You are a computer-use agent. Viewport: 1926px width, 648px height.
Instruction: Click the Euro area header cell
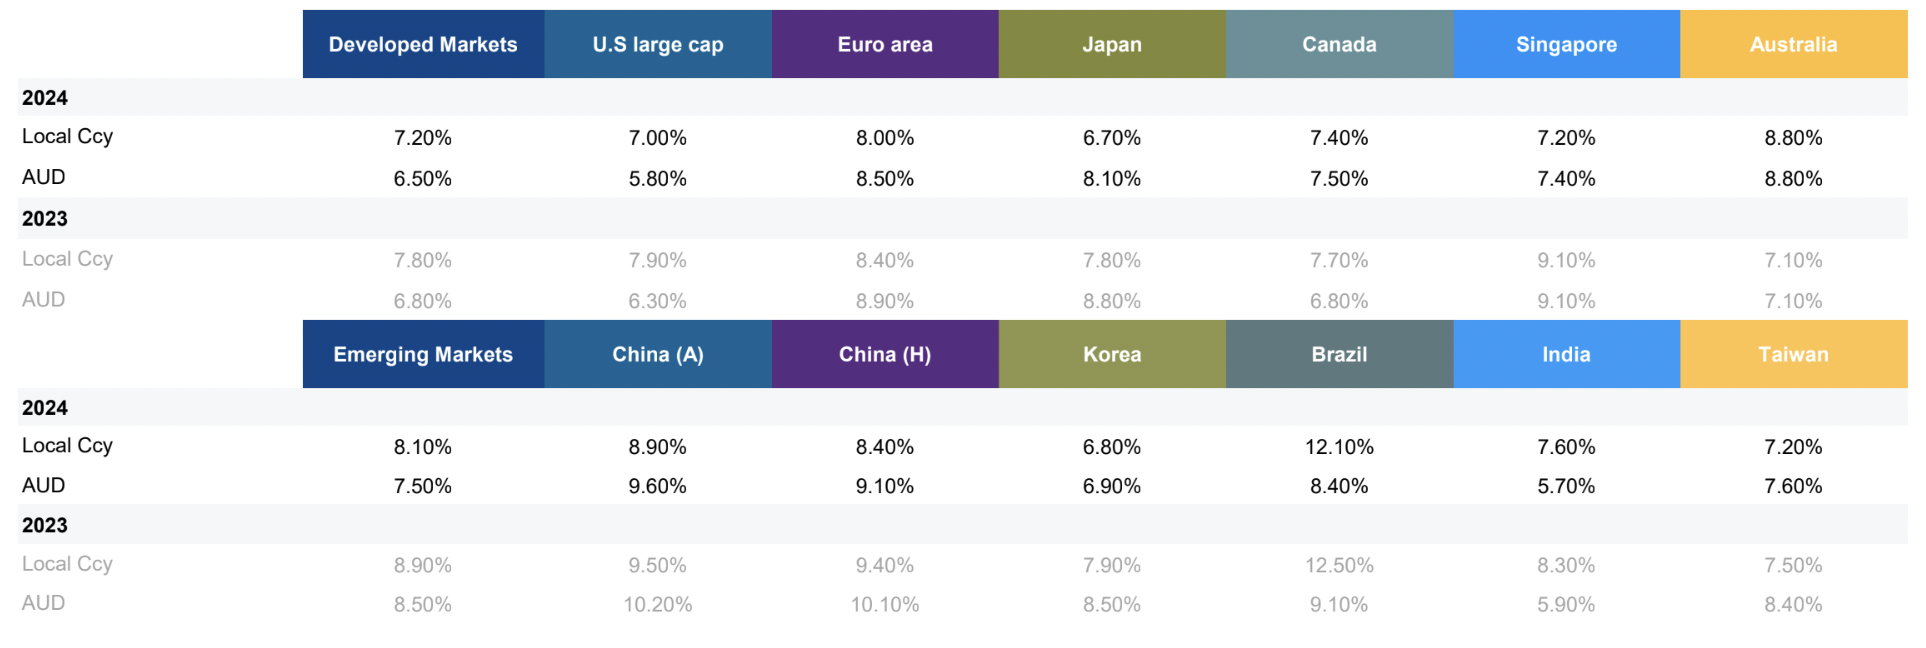885,45
